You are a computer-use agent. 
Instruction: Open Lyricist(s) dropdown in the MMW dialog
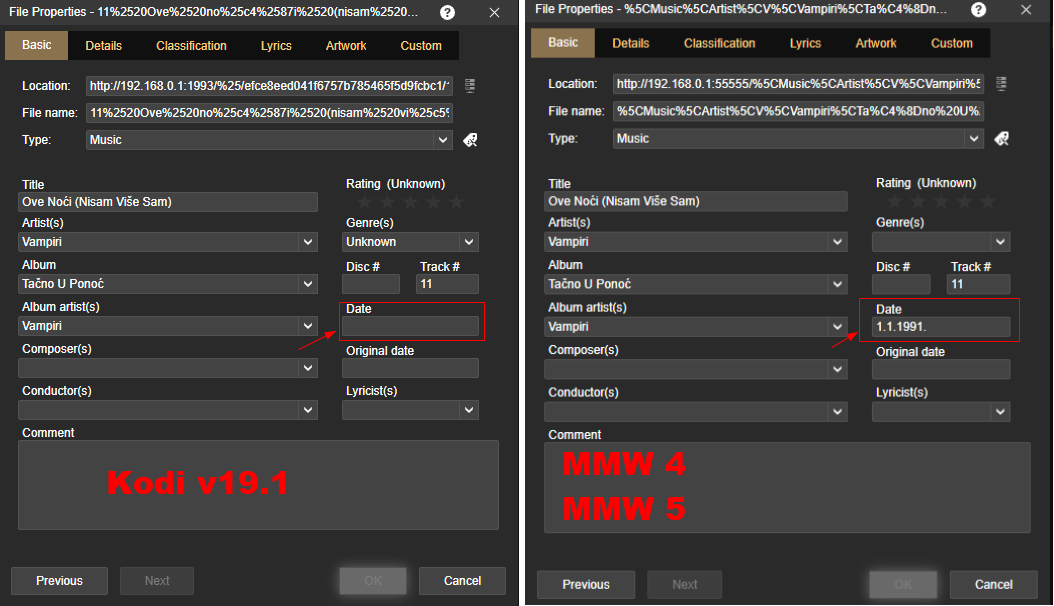999,412
